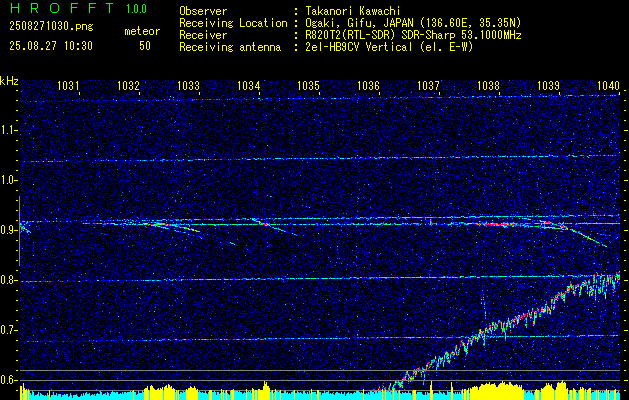Click the 1038 time axis marker
629x400 pixels.
pyautogui.click(x=489, y=85)
